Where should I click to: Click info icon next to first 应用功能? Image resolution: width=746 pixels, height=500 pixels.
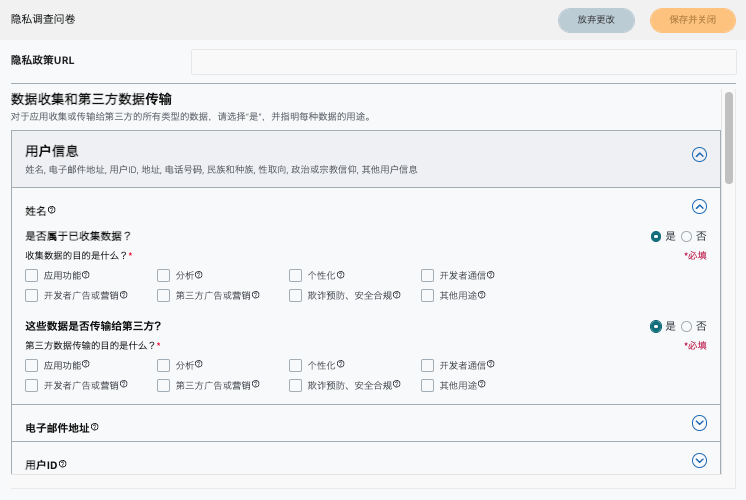86,275
